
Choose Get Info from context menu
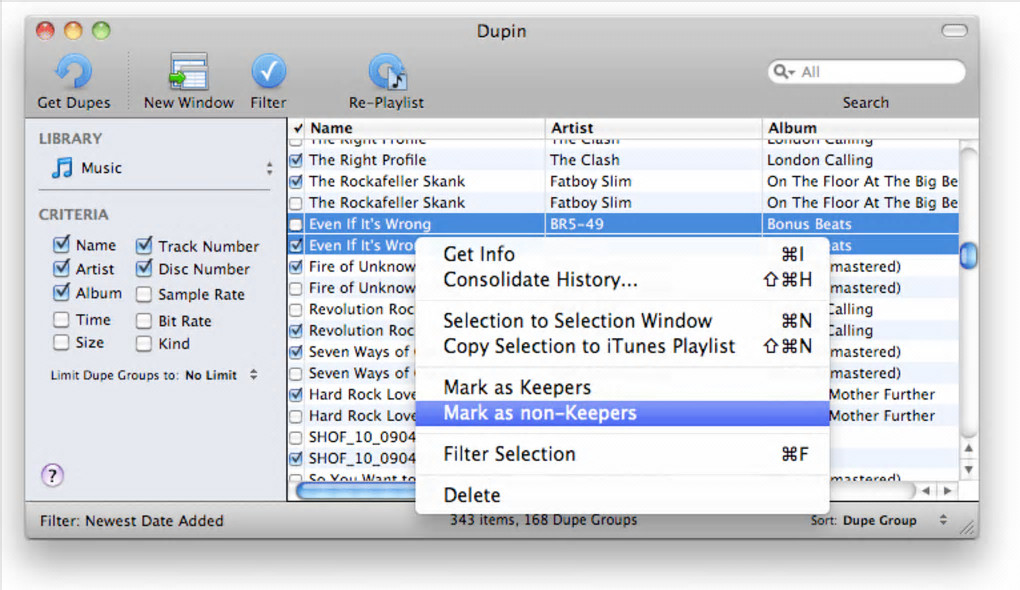pyautogui.click(x=623, y=254)
